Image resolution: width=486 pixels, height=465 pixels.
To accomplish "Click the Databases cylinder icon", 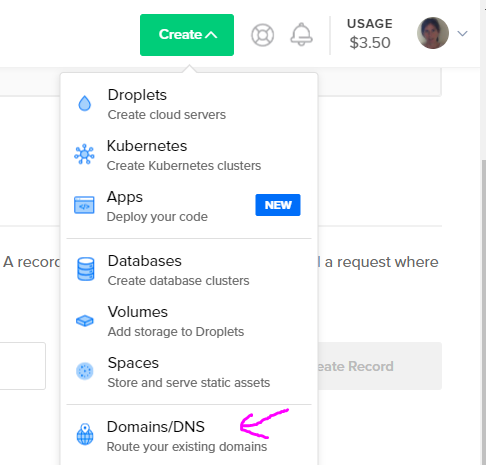I will pos(85,269).
